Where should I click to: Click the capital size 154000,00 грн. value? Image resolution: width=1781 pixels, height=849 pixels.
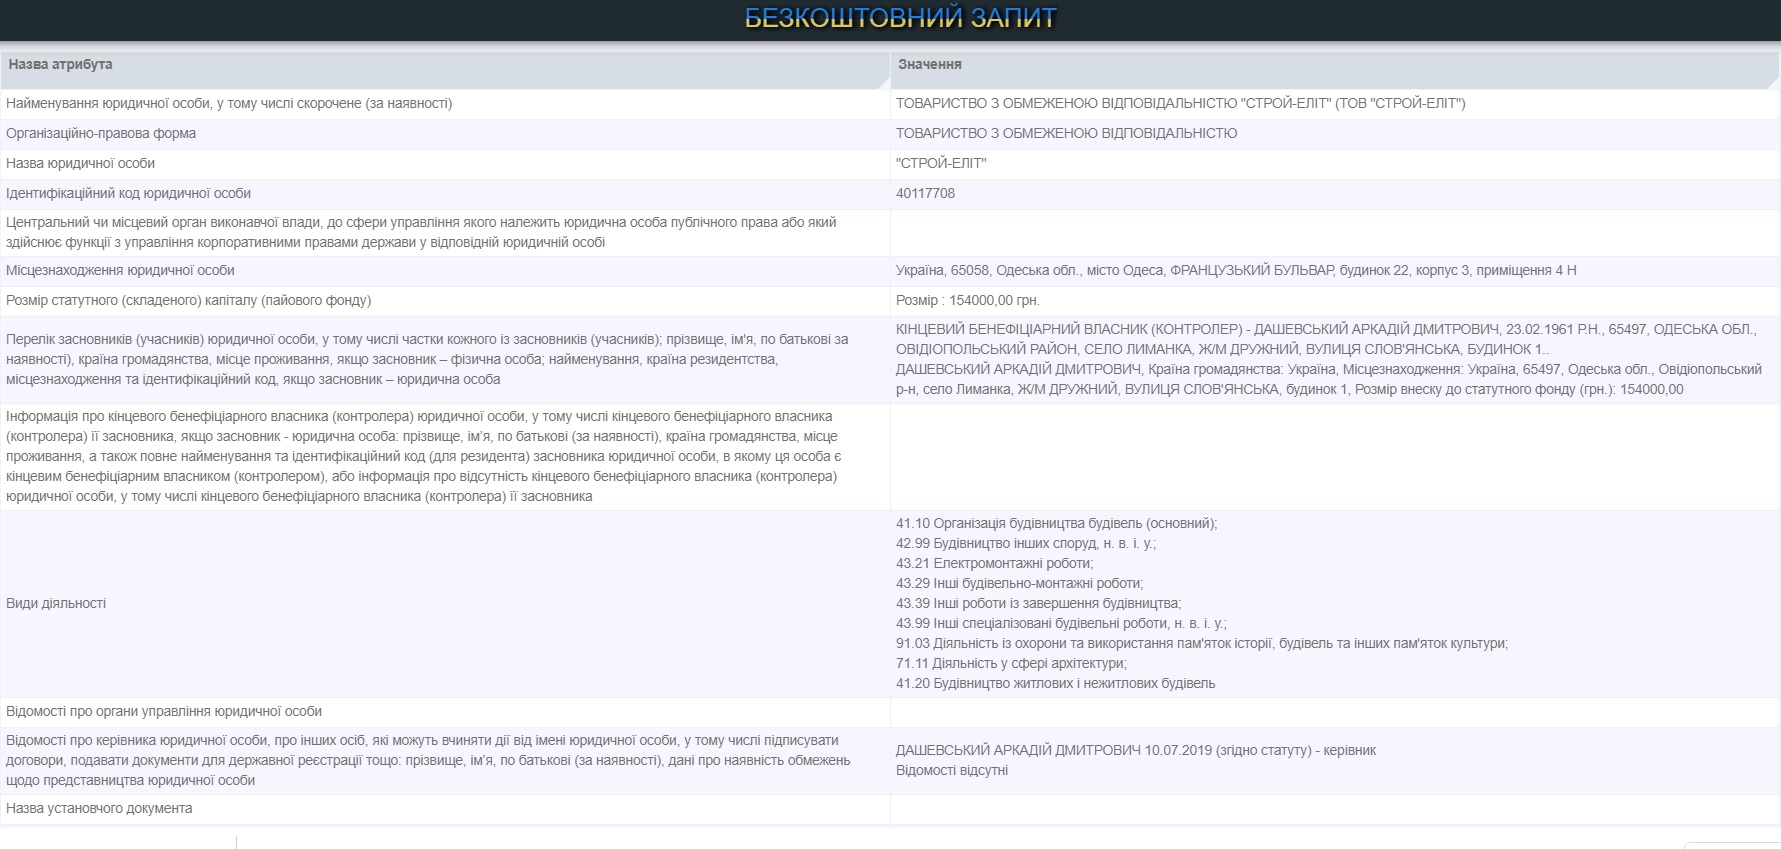967,300
